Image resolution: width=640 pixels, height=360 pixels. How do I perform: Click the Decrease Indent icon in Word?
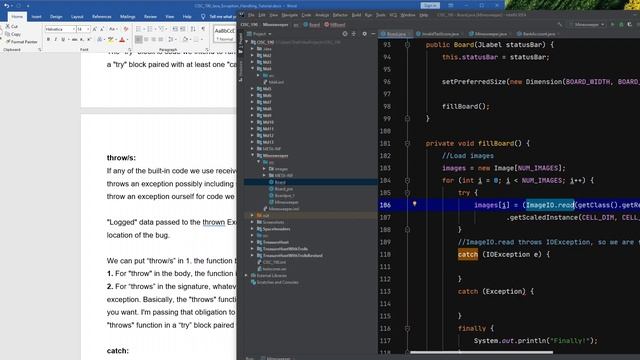coord(175,29)
